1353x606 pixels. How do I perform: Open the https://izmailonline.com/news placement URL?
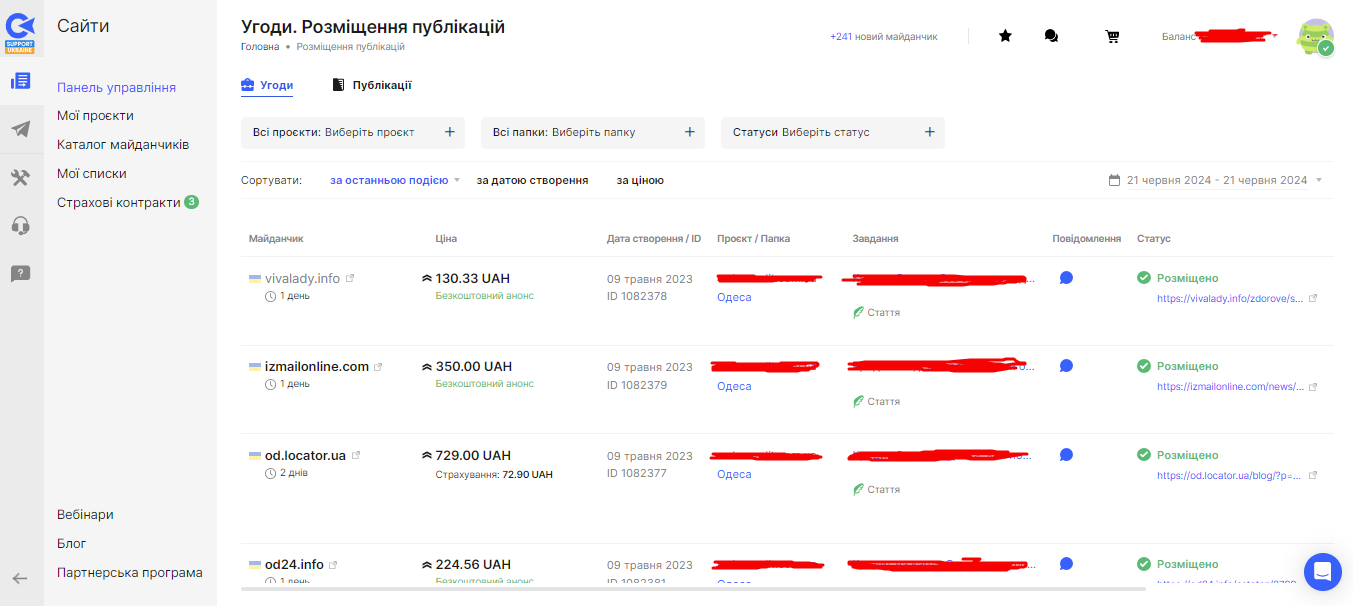[x=1230, y=387]
